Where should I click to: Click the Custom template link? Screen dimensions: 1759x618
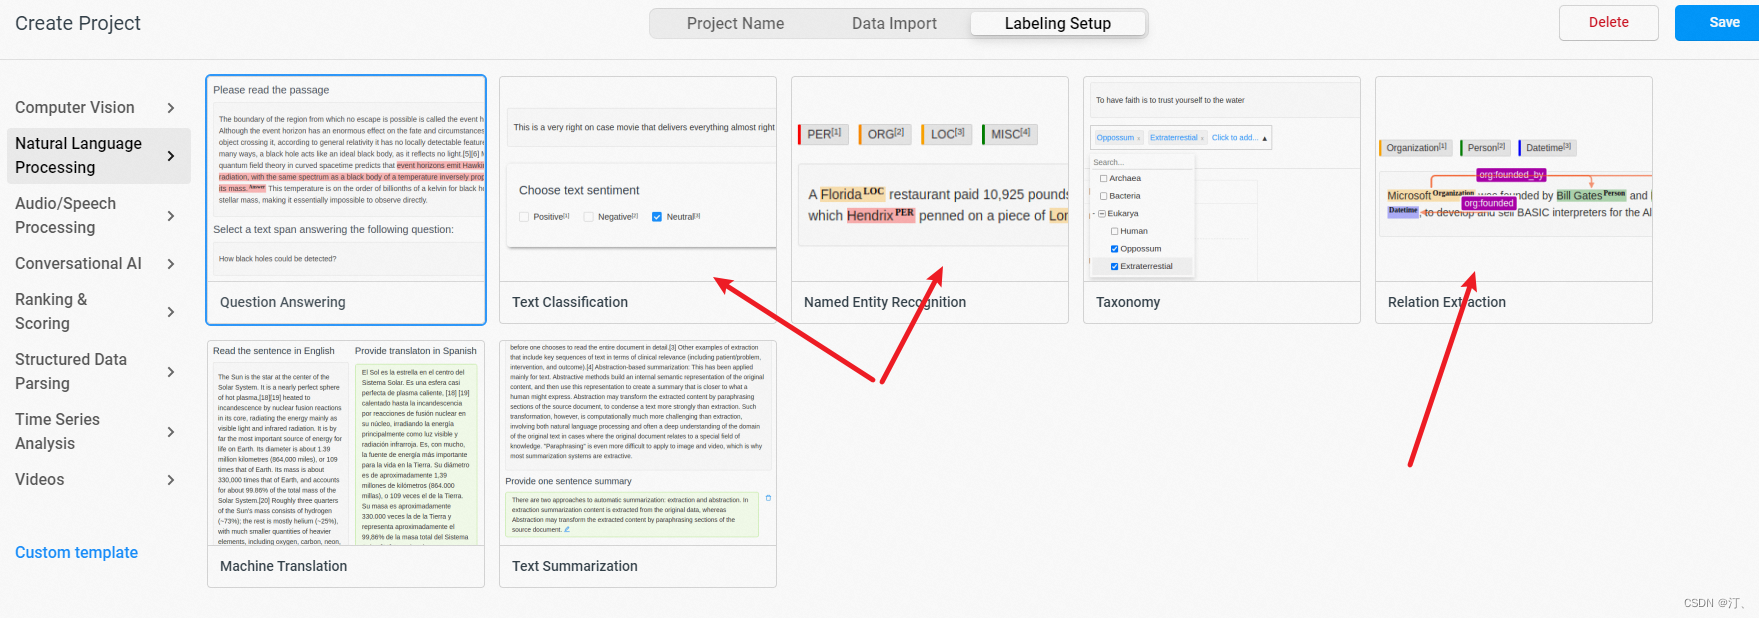click(76, 552)
